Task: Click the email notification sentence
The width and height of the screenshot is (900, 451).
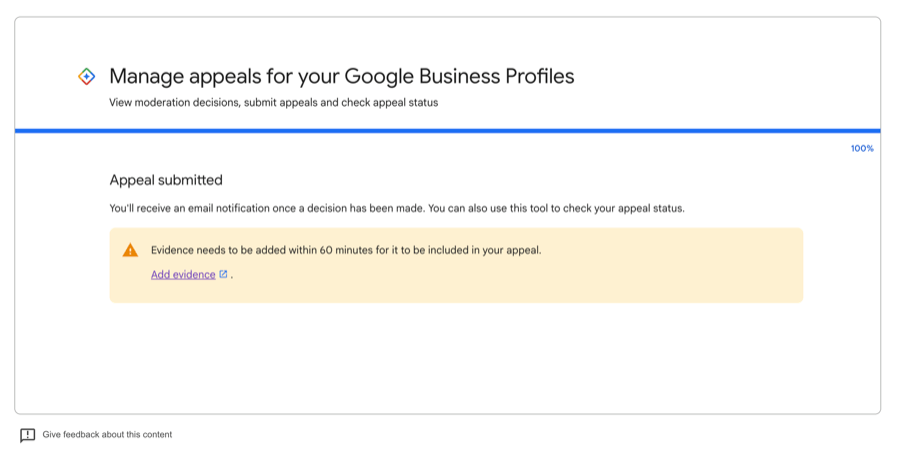Action: tap(268, 208)
